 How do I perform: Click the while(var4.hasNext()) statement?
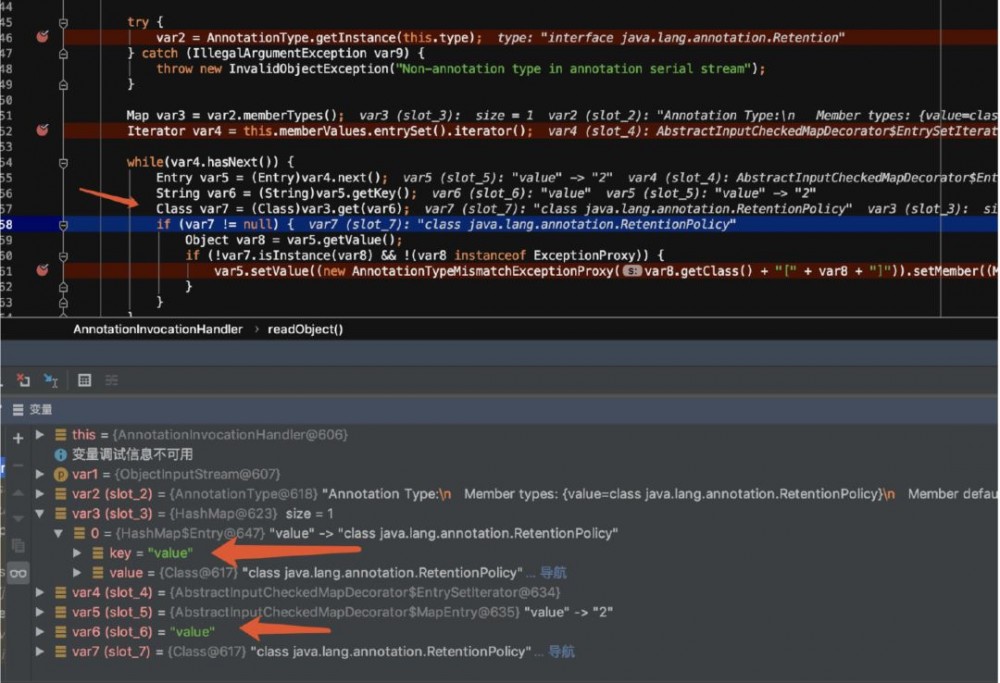tap(210, 162)
